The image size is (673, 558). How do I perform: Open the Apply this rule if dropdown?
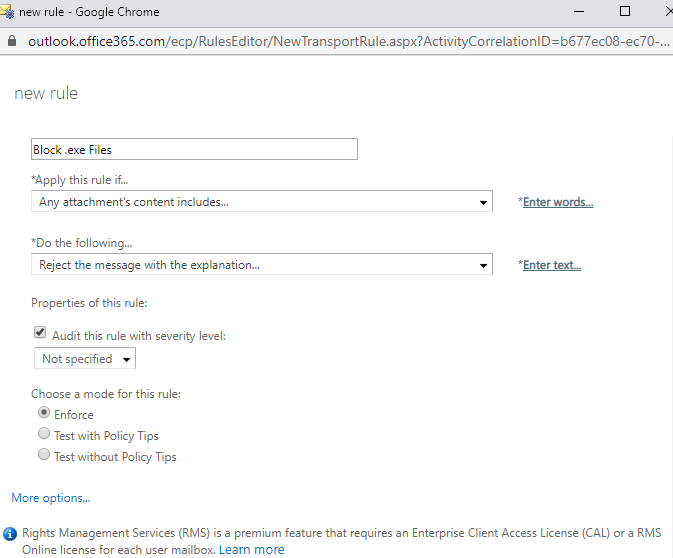click(262, 202)
